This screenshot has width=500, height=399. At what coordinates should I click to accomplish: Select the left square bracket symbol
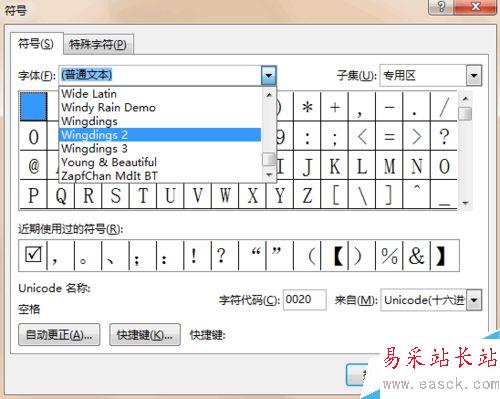click(335, 195)
